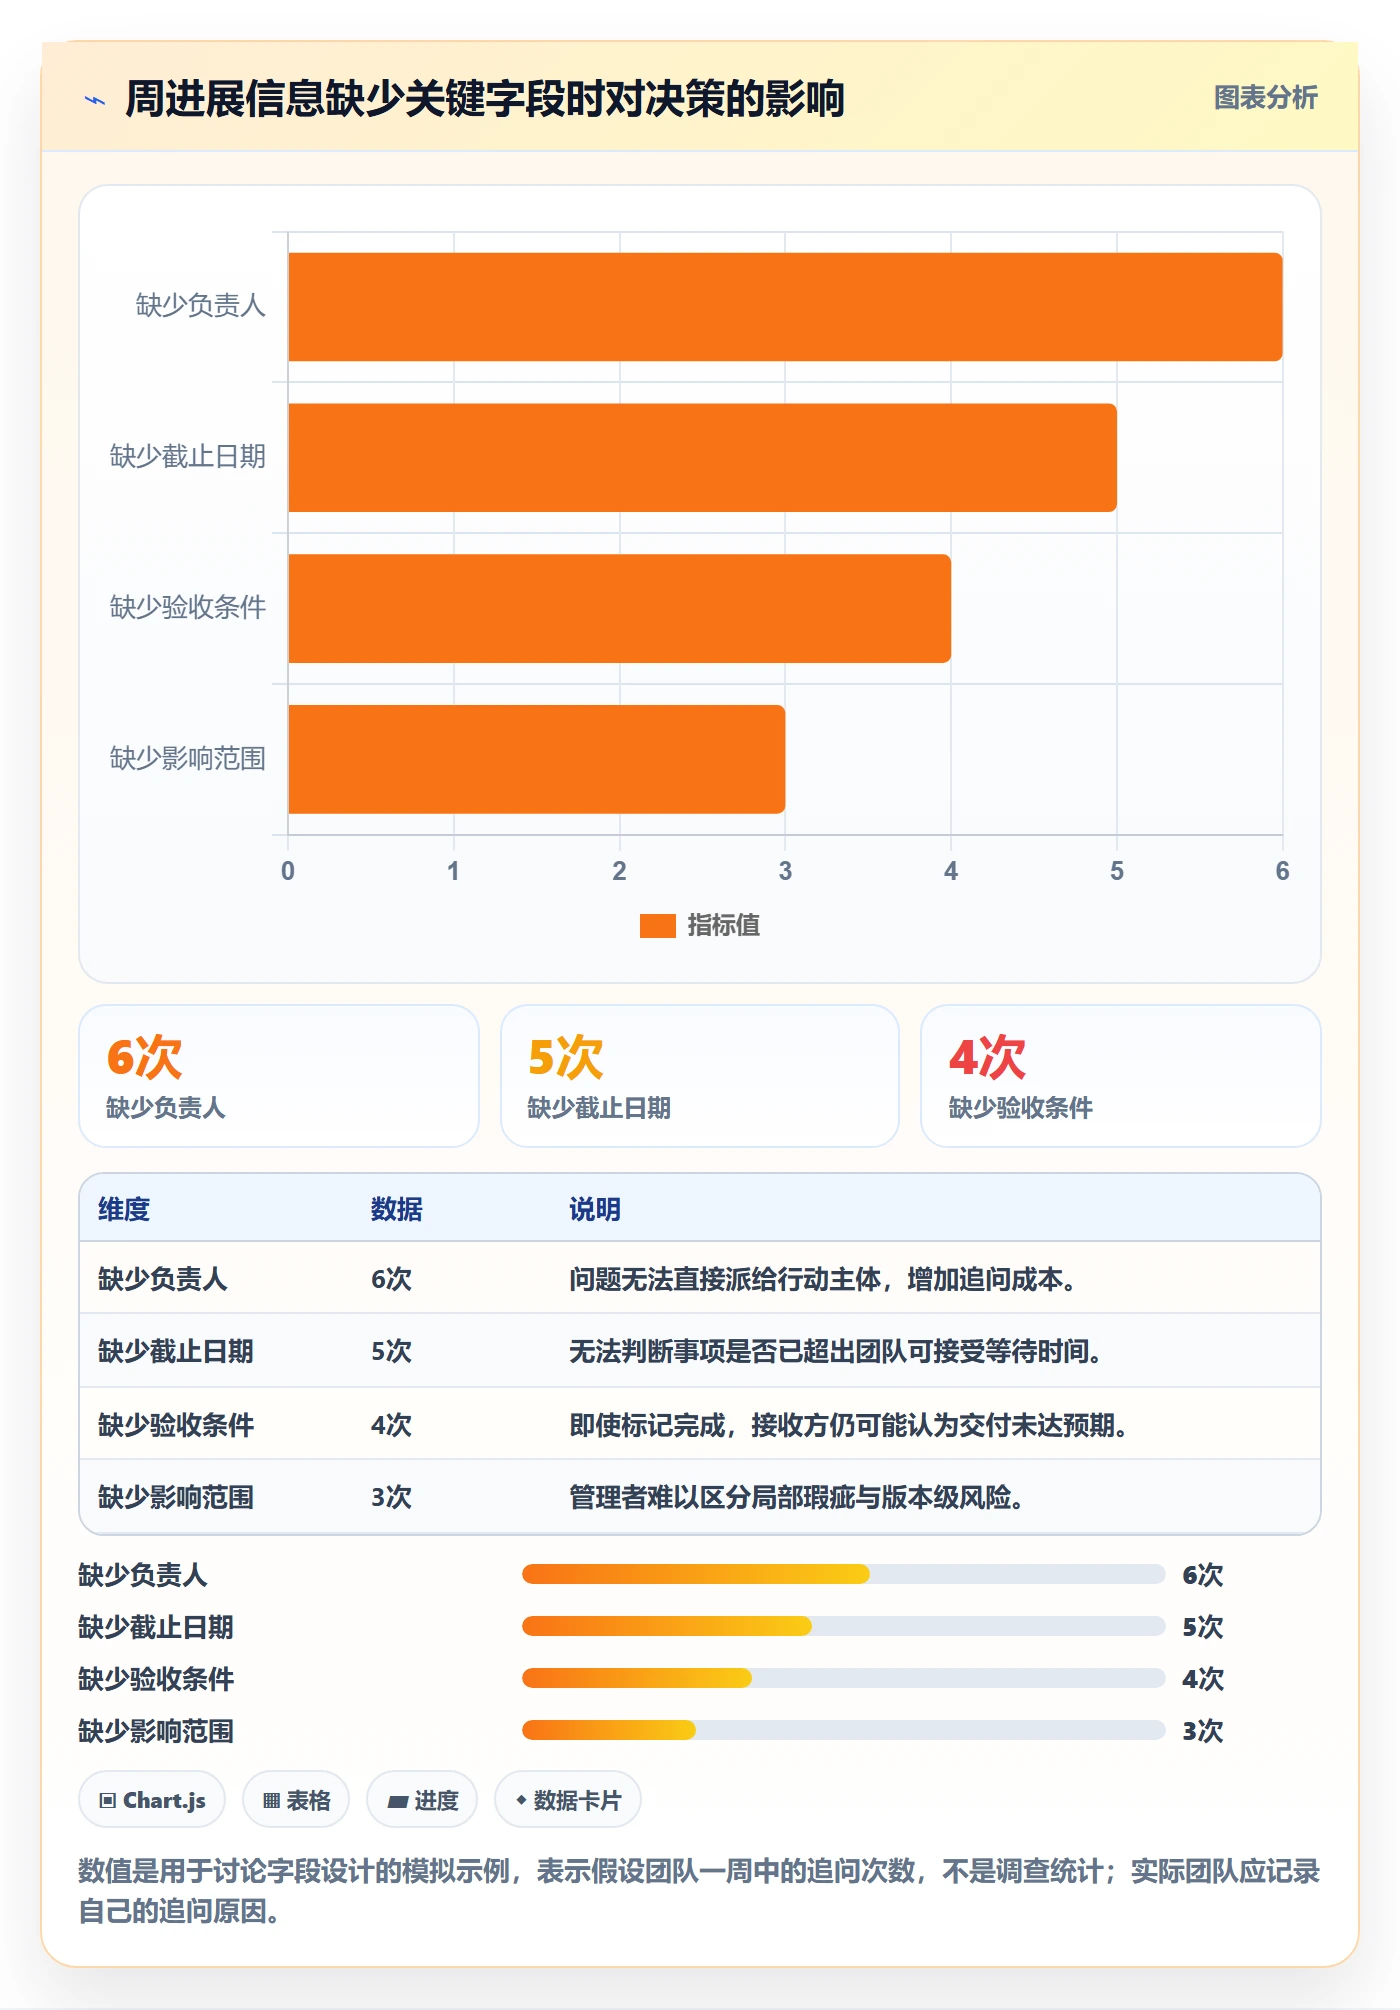Screen dimensions: 1400x2010
Task: Click the 缺少影响范围 progress bar
Action: pyautogui.click(x=843, y=1730)
